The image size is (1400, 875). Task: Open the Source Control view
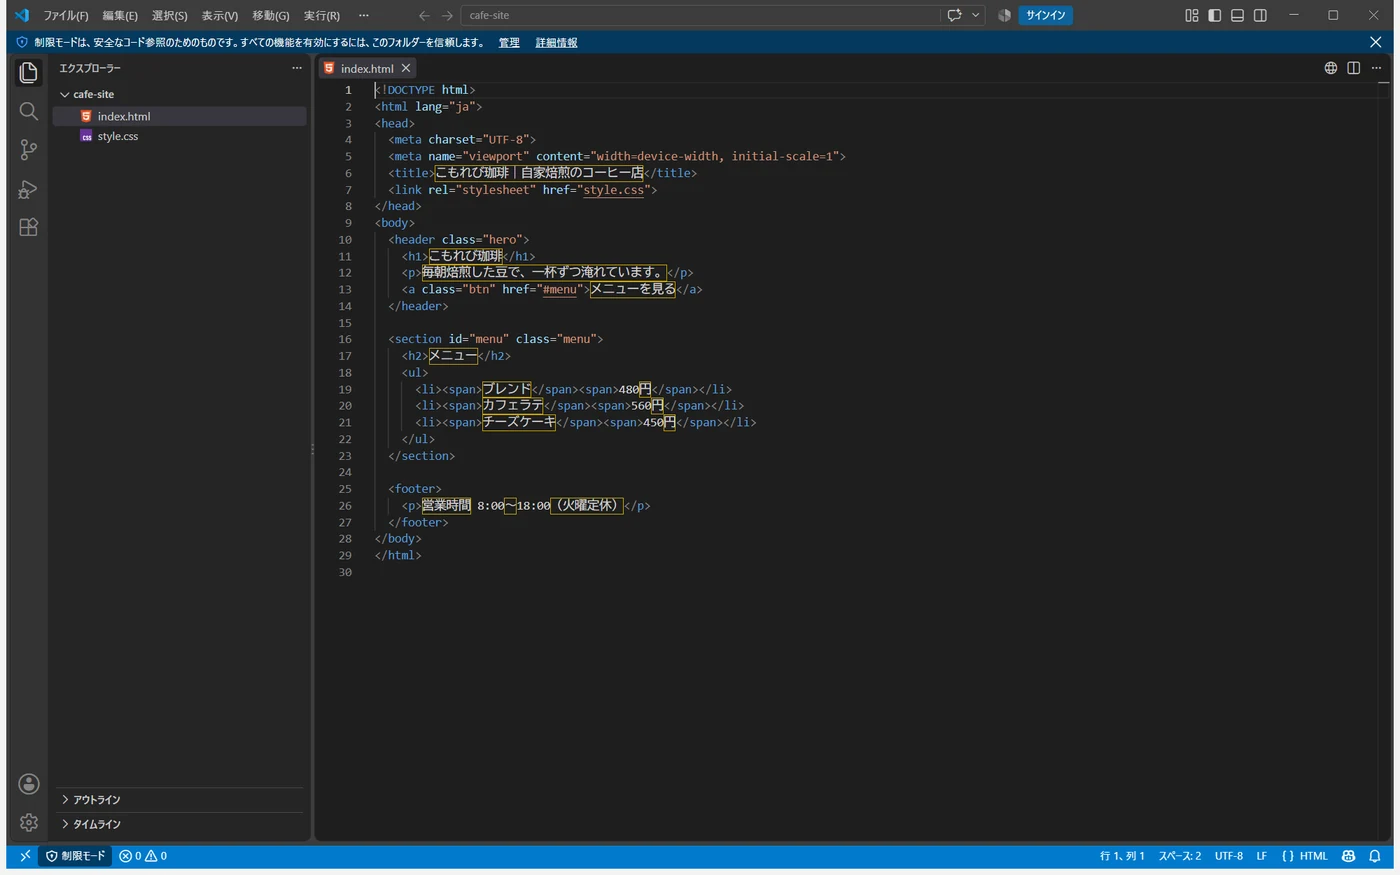coord(28,150)
